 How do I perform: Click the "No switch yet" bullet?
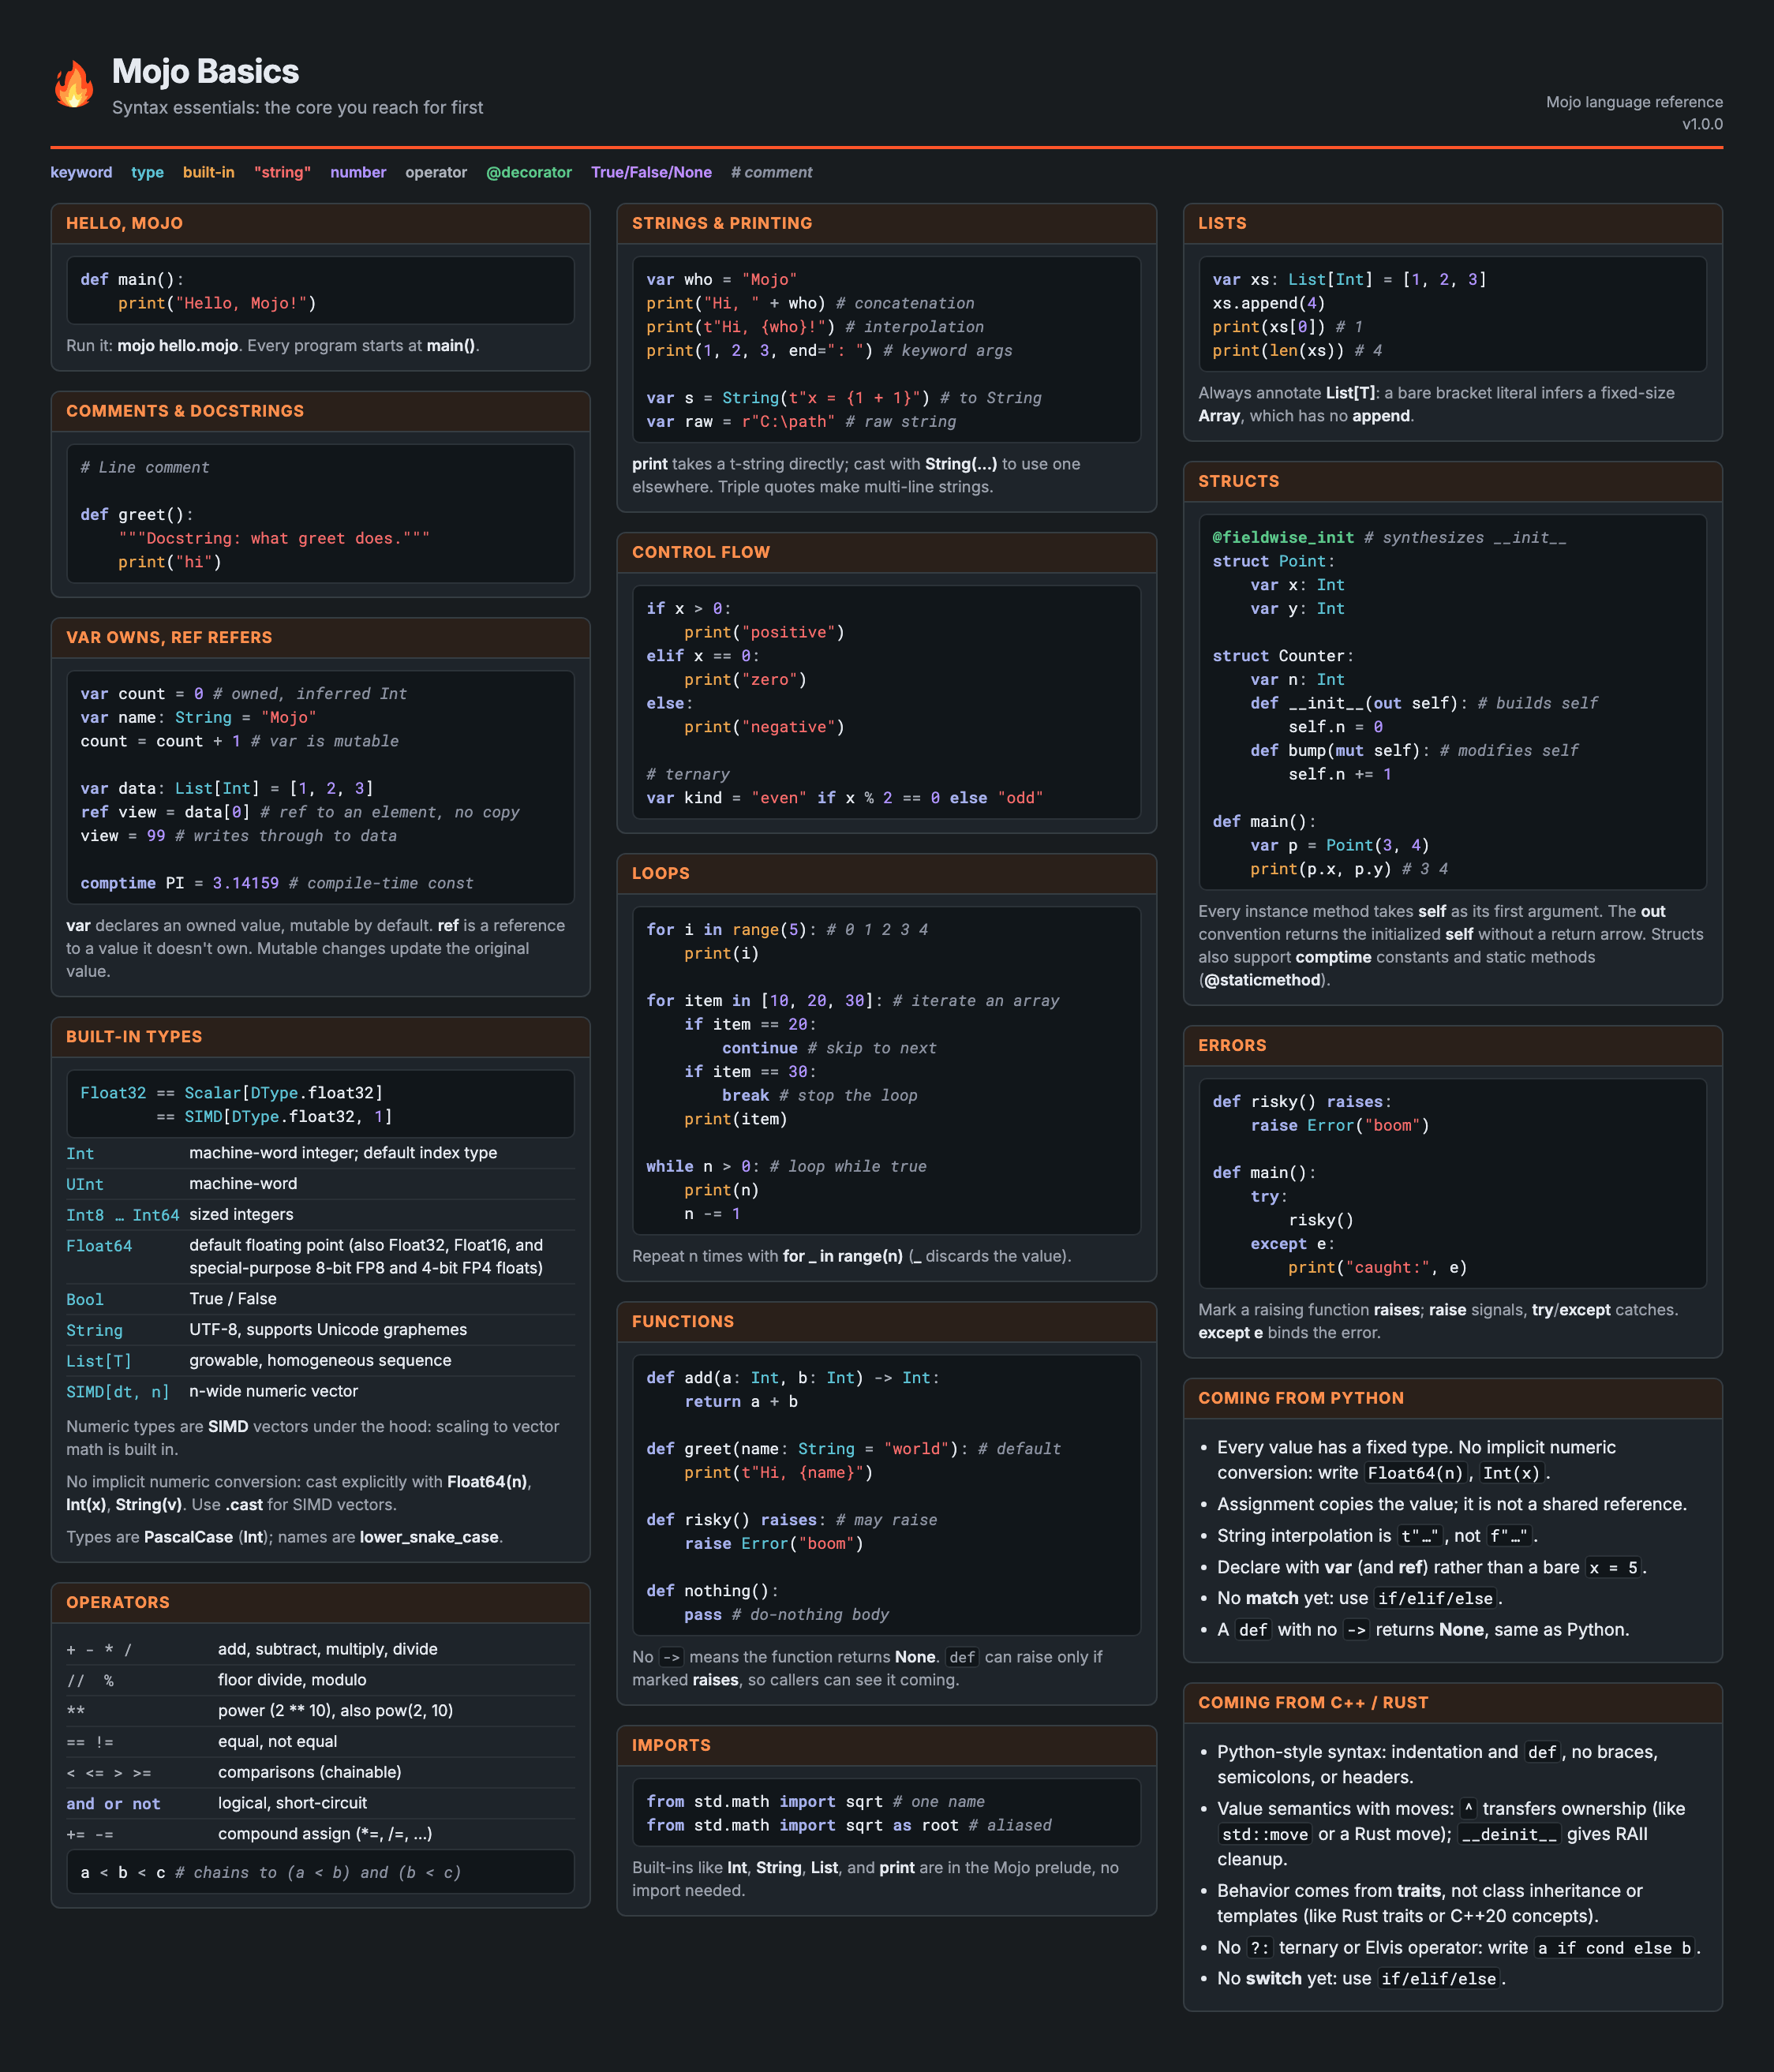click(x=1361, y=1978)
